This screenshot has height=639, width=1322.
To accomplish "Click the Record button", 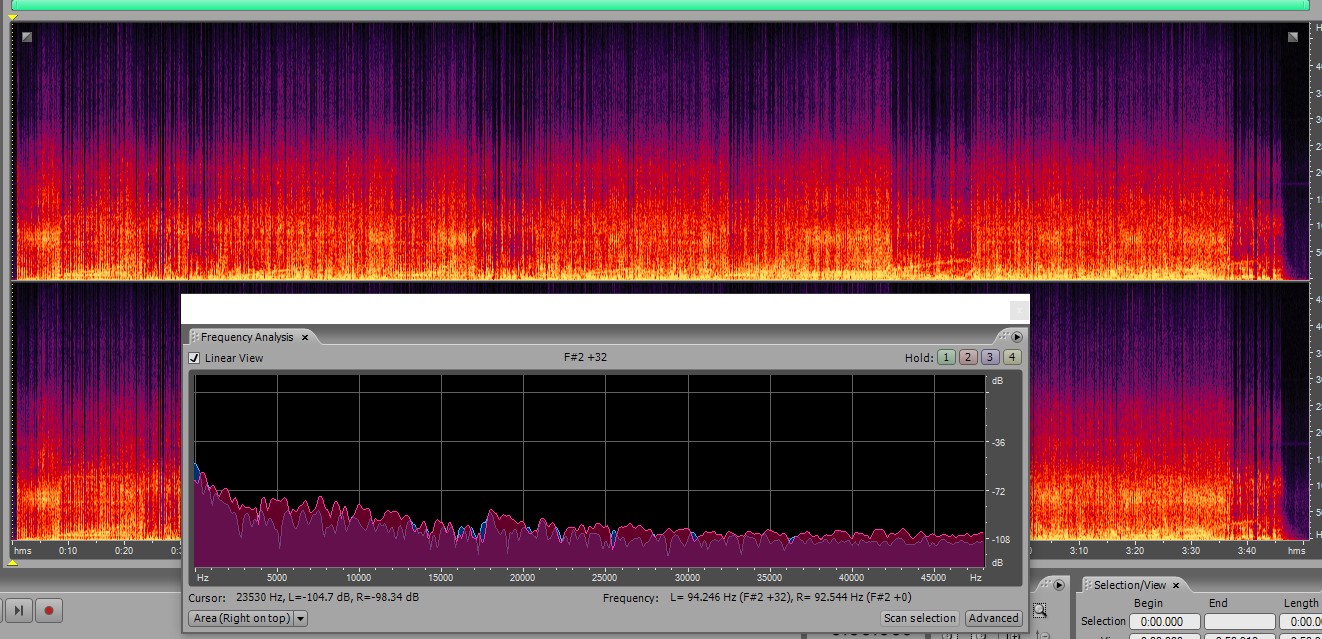I will pyautogui.click(x=48, y=609).
